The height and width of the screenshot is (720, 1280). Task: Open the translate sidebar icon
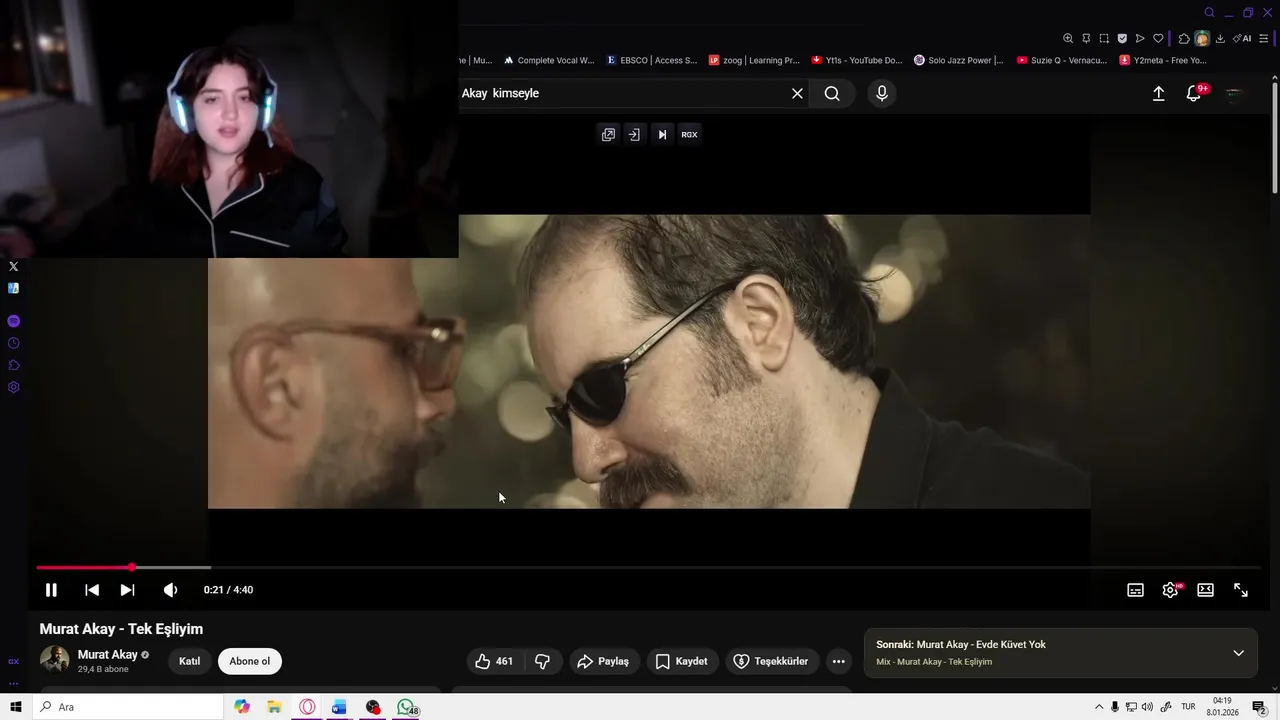click(x=13, y=288)
